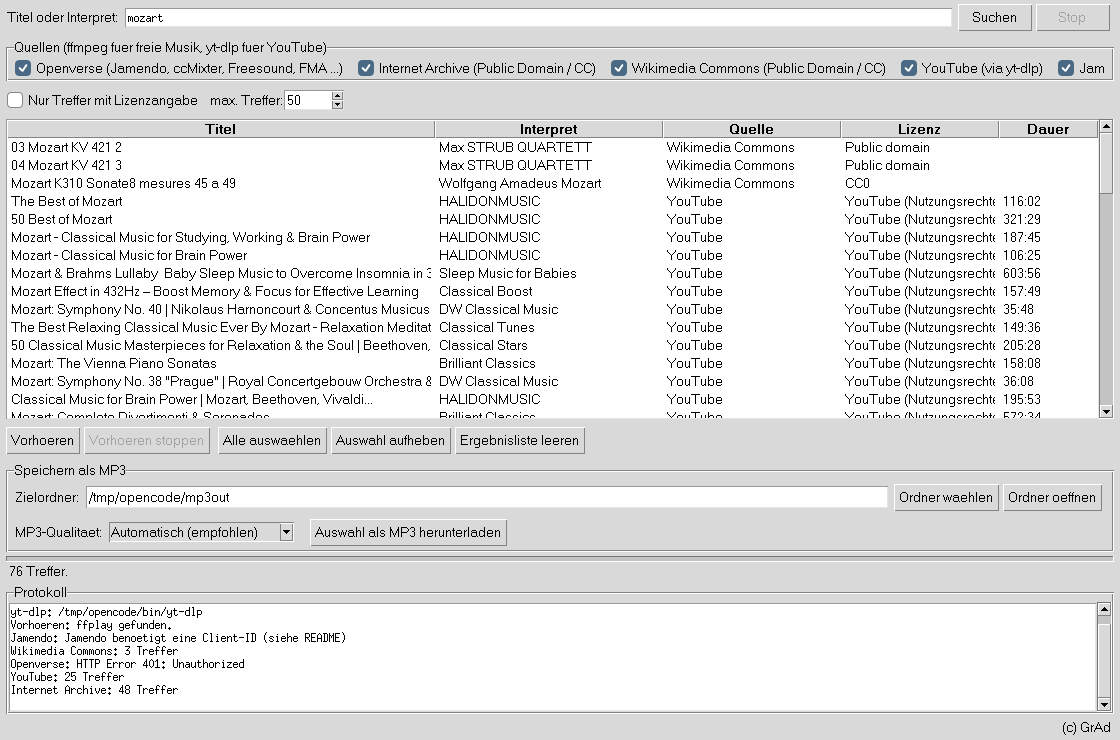The image size is (1120, 740).
Task: Click the disabled Stop button
Action: click(1071, 18)
